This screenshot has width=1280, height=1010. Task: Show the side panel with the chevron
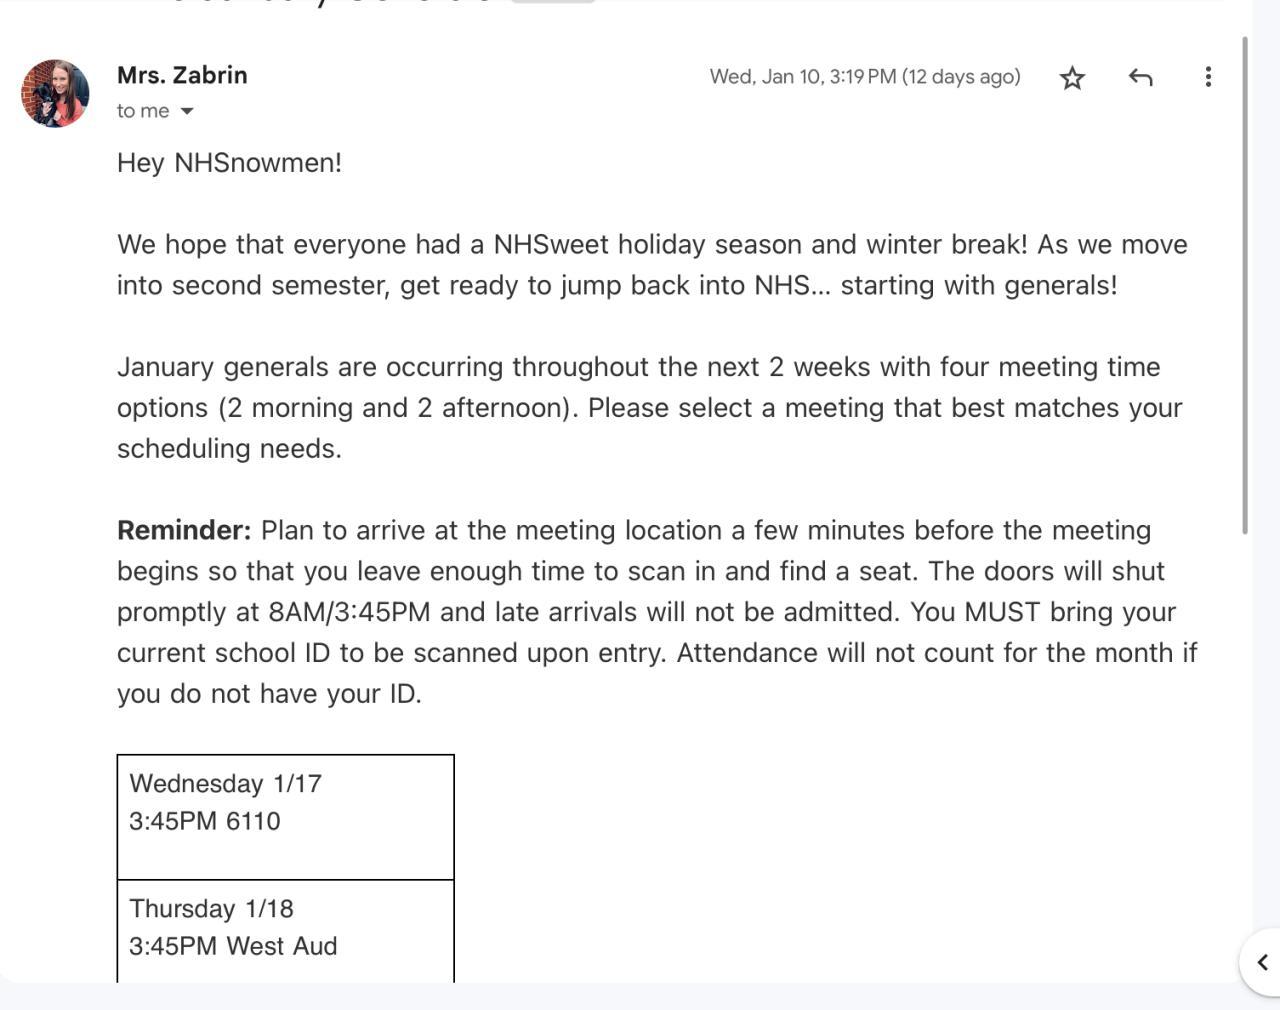coord(1262,962)
